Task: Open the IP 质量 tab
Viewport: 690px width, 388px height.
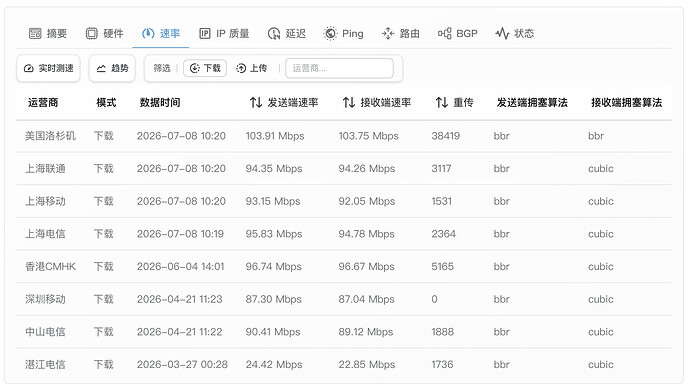Action: tap(224, 33)
